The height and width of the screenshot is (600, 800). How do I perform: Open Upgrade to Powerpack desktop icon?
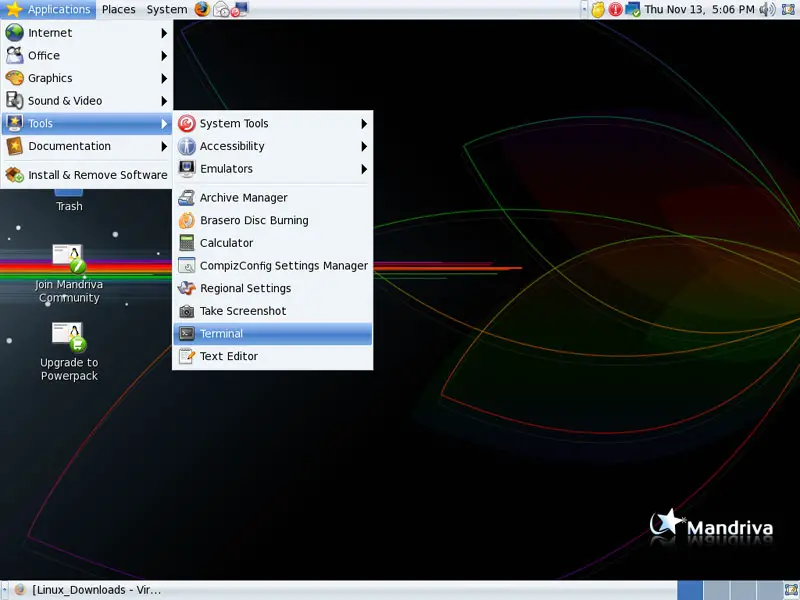(69, 352)
